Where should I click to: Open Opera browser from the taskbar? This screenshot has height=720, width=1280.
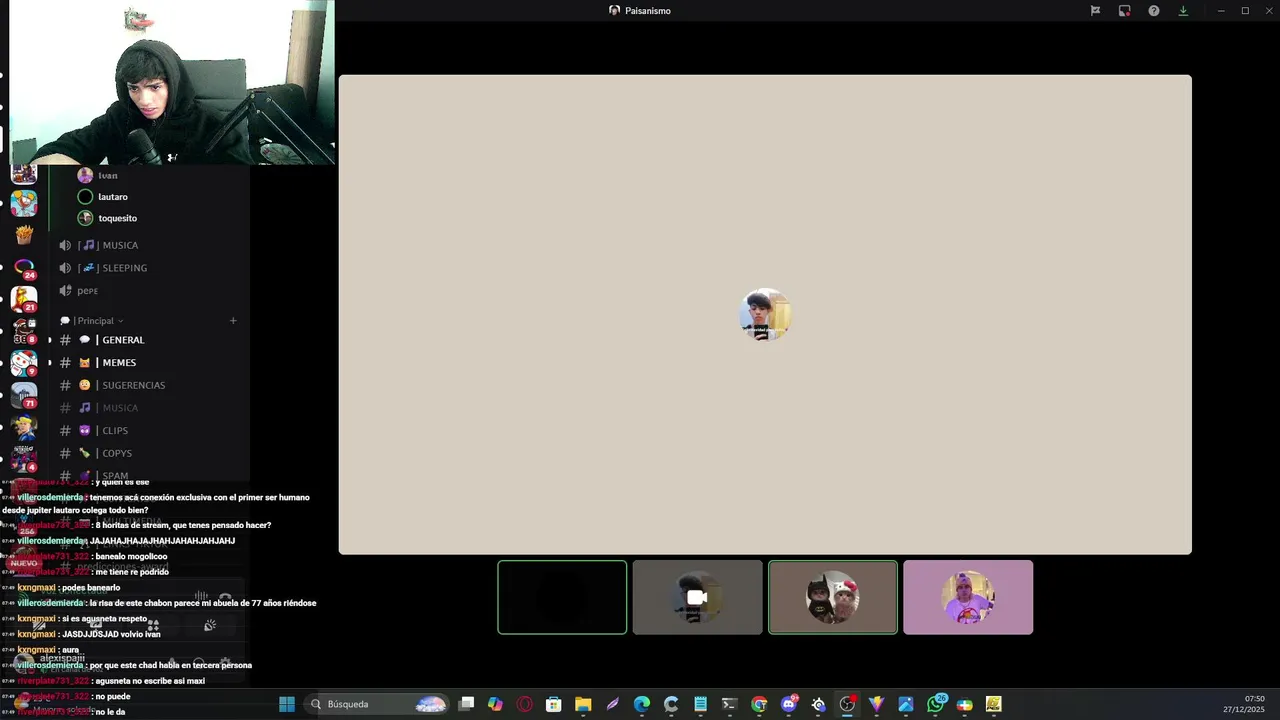(x=525, y=704)
